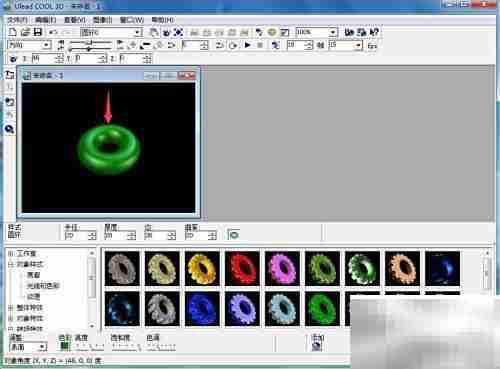Click the Z coordinate input field
The image size is (500, 369).
click(132, 59)
